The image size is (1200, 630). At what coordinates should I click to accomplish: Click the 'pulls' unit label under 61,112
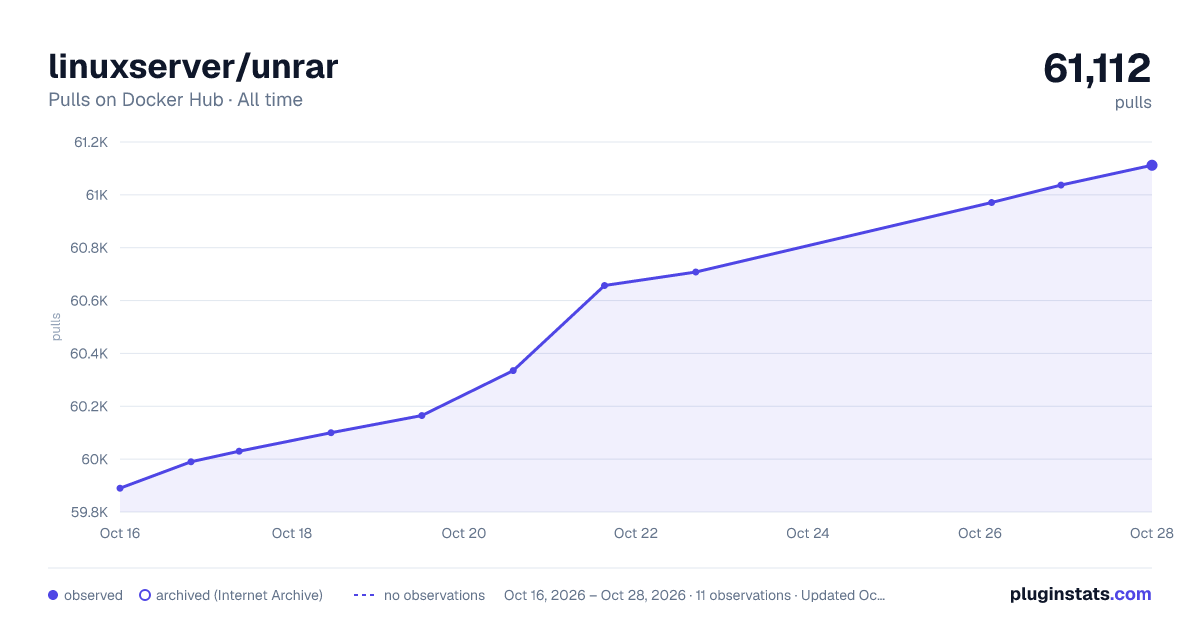pyautogui.click(x=1133, y=102)
